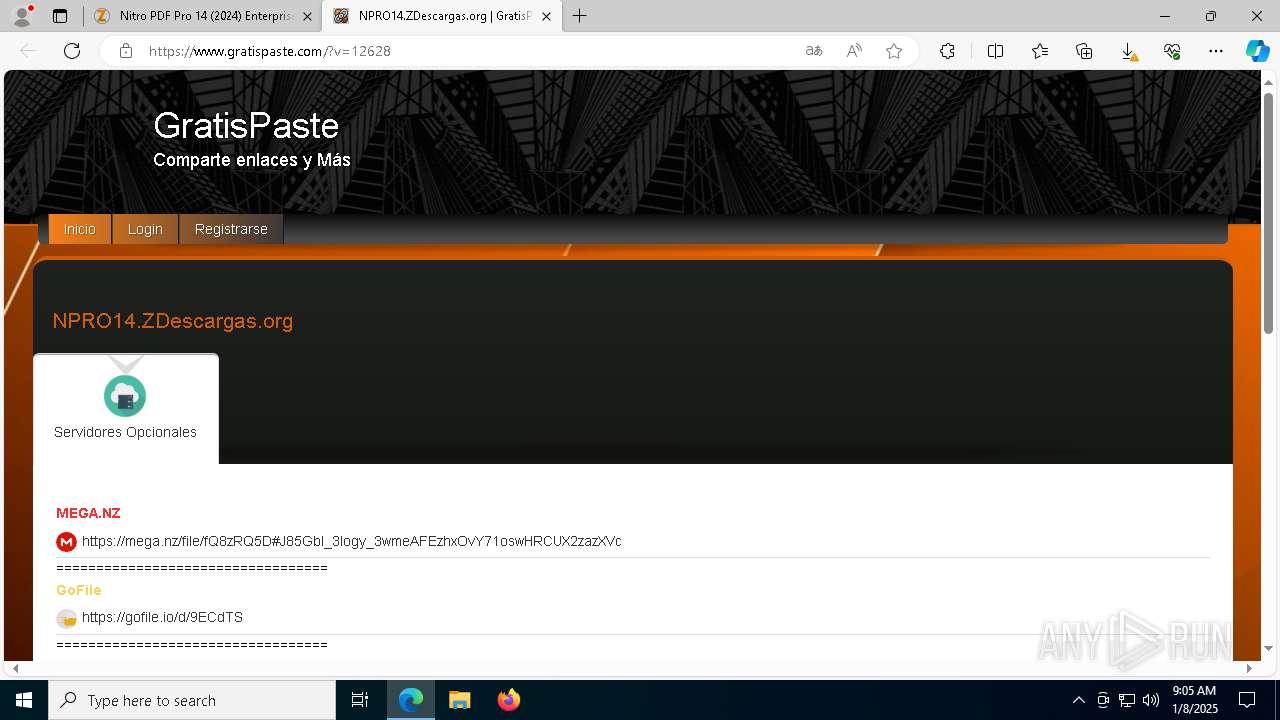Open the Extensions puzzle icon

coord(947,51)
